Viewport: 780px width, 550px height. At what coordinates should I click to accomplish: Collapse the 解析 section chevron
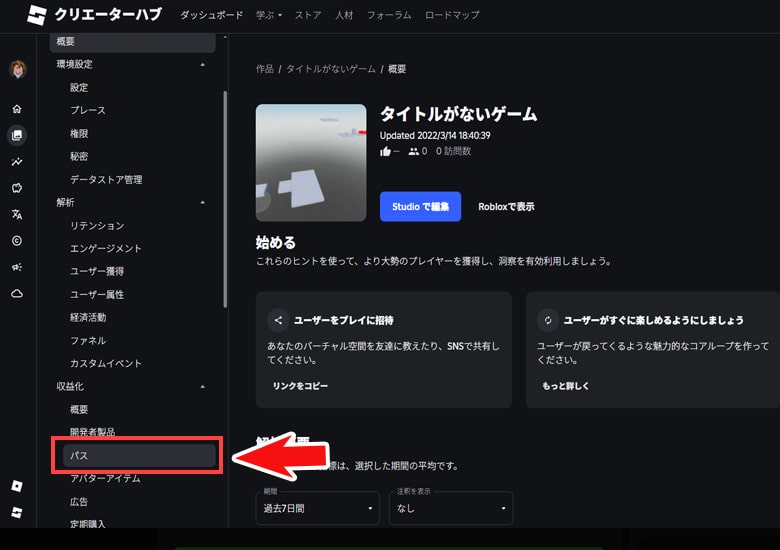point(203,202)
